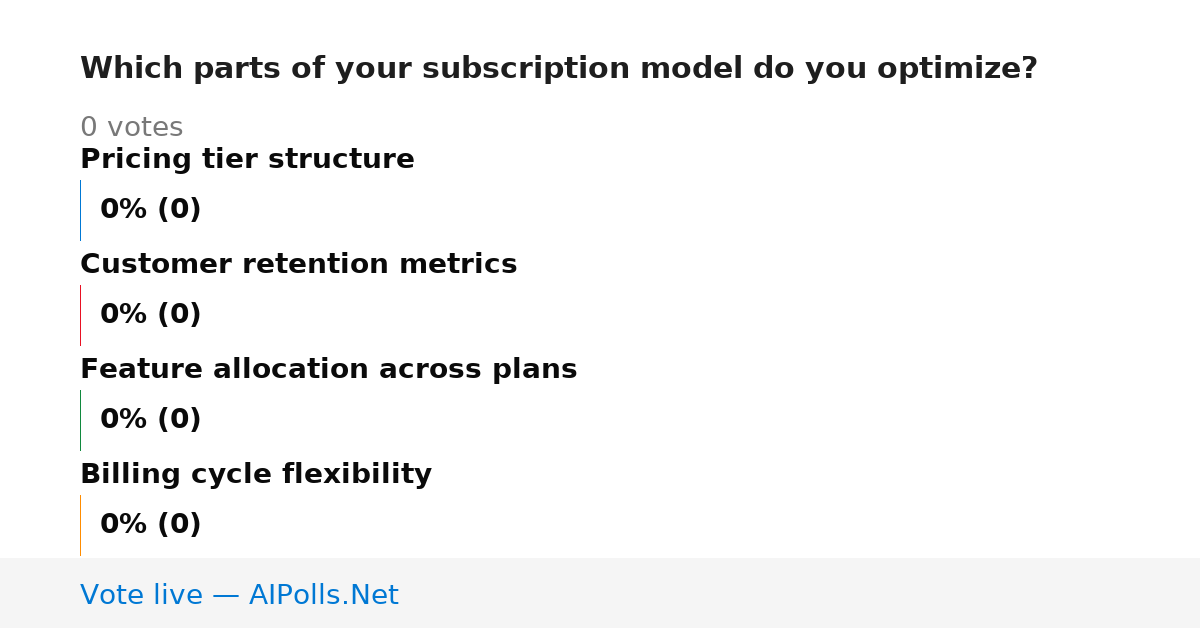Screen dimensions: 1200x628
Task: Click the blue bar under Pricing tier structure
Action: pyautogui.click(x=80, y=210)
